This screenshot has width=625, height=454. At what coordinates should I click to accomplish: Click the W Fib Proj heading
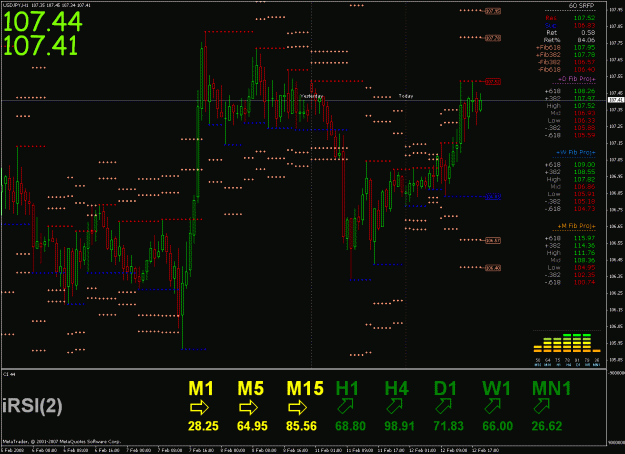coord(576,153)
